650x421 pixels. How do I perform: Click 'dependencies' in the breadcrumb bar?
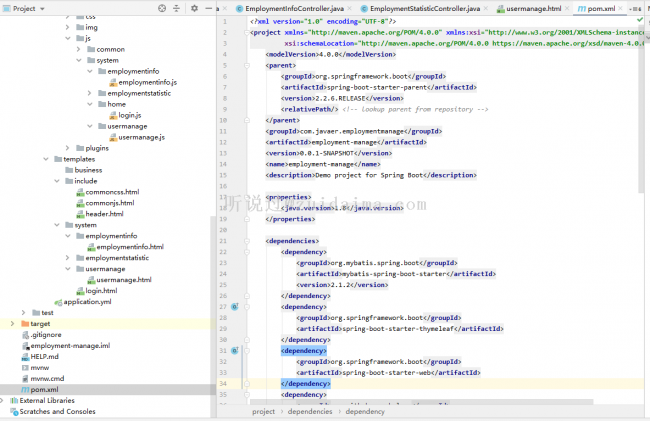pos(310,411)
